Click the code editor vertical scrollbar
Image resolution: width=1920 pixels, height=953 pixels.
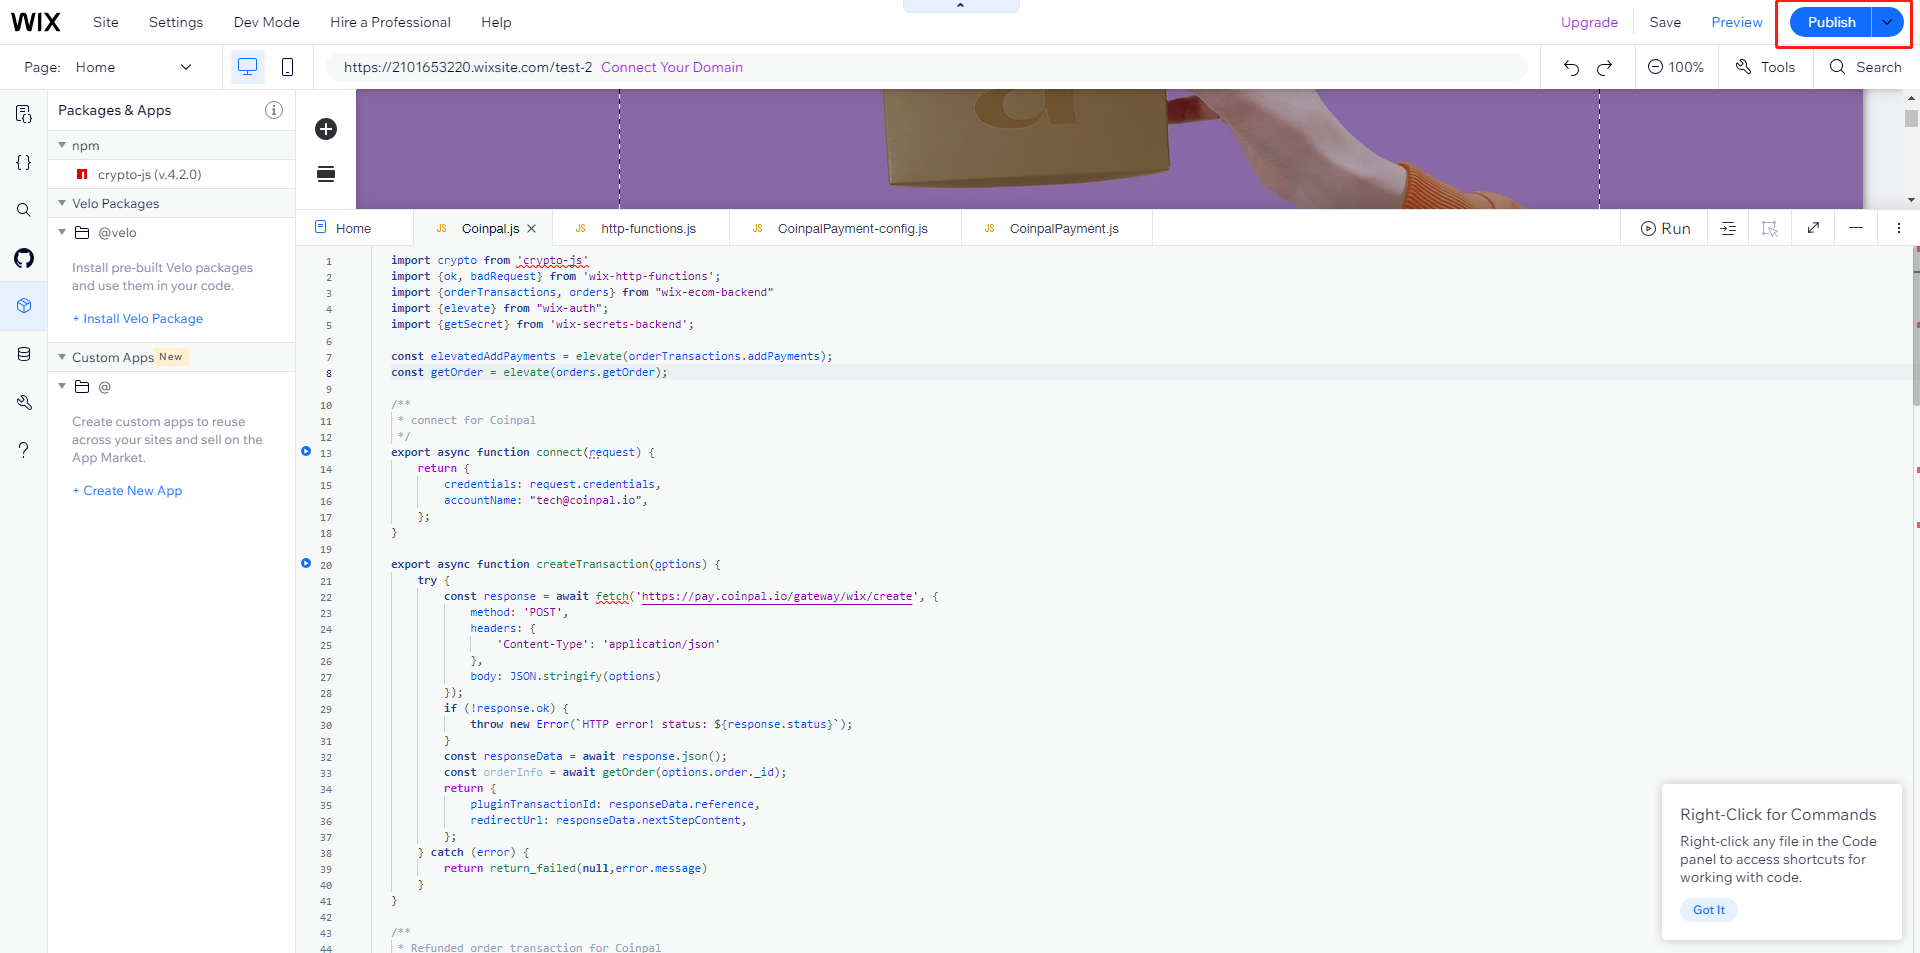1916,326
